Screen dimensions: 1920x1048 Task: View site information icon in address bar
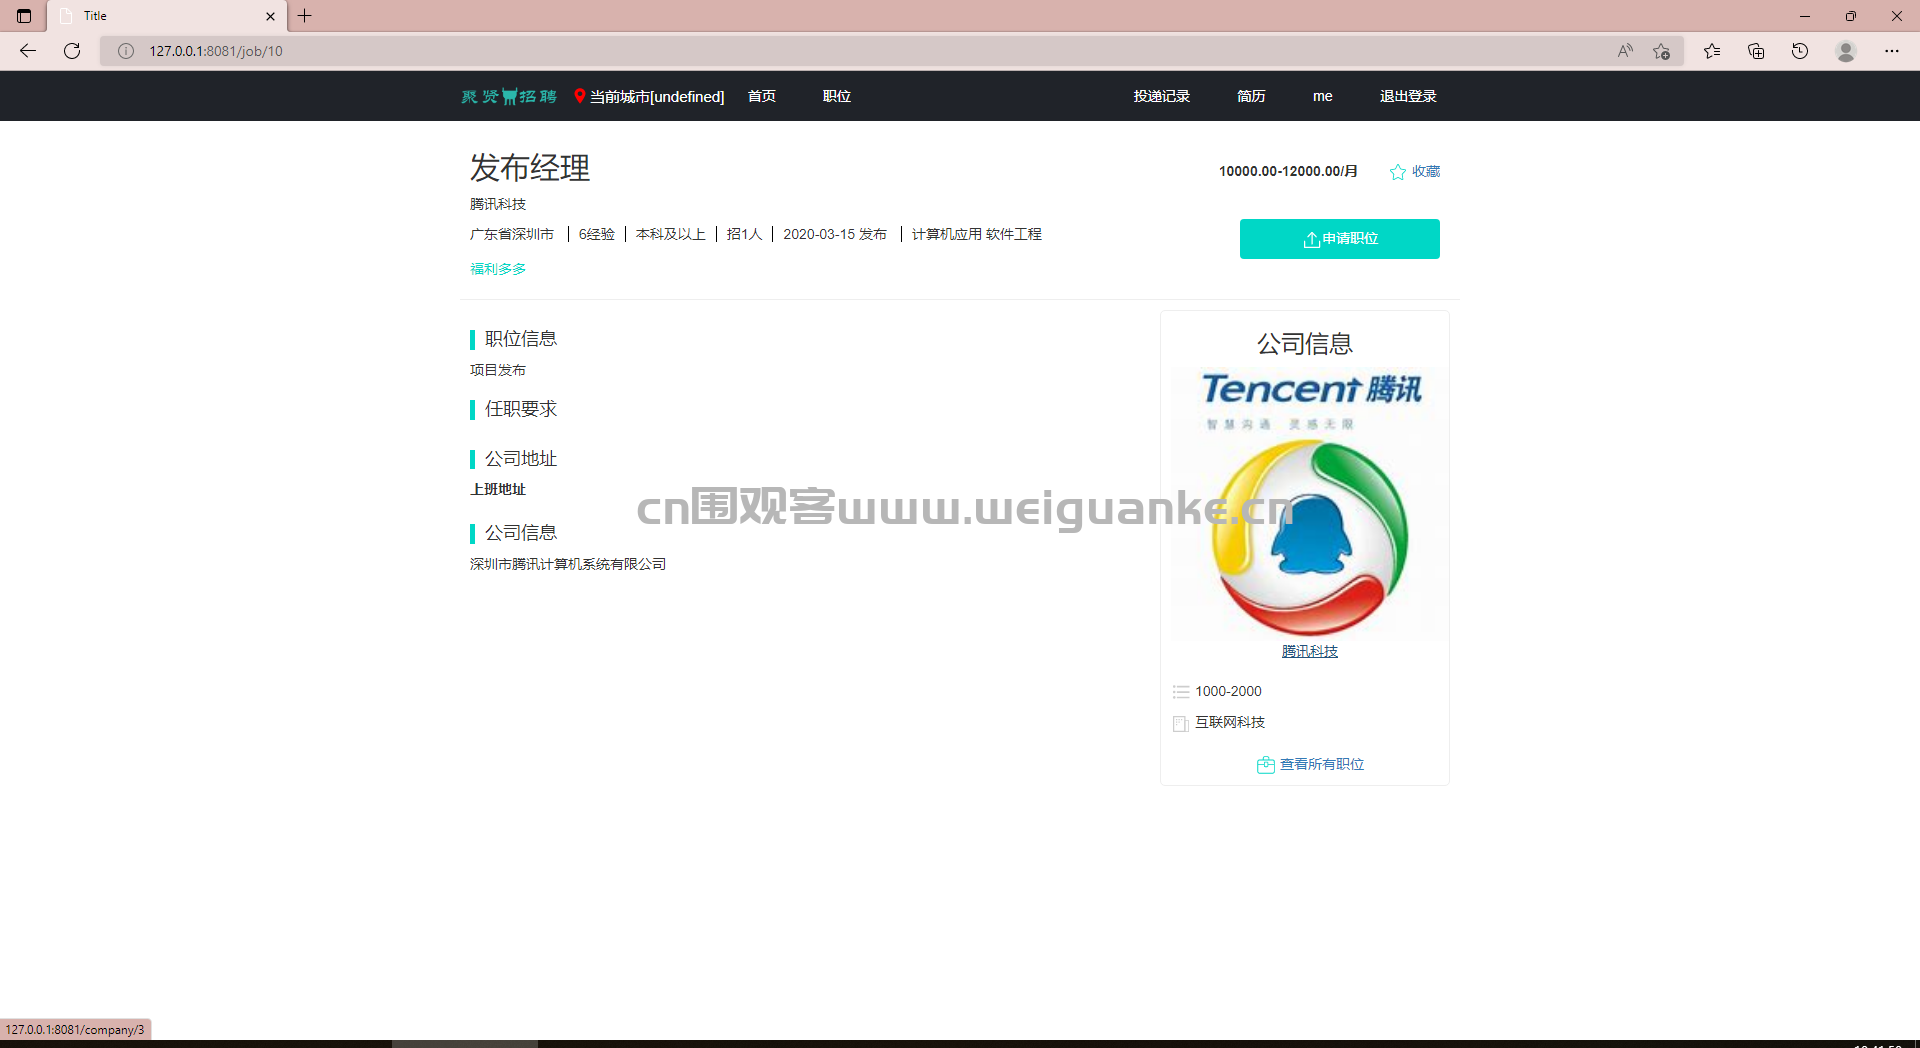[x=126, y=51]
